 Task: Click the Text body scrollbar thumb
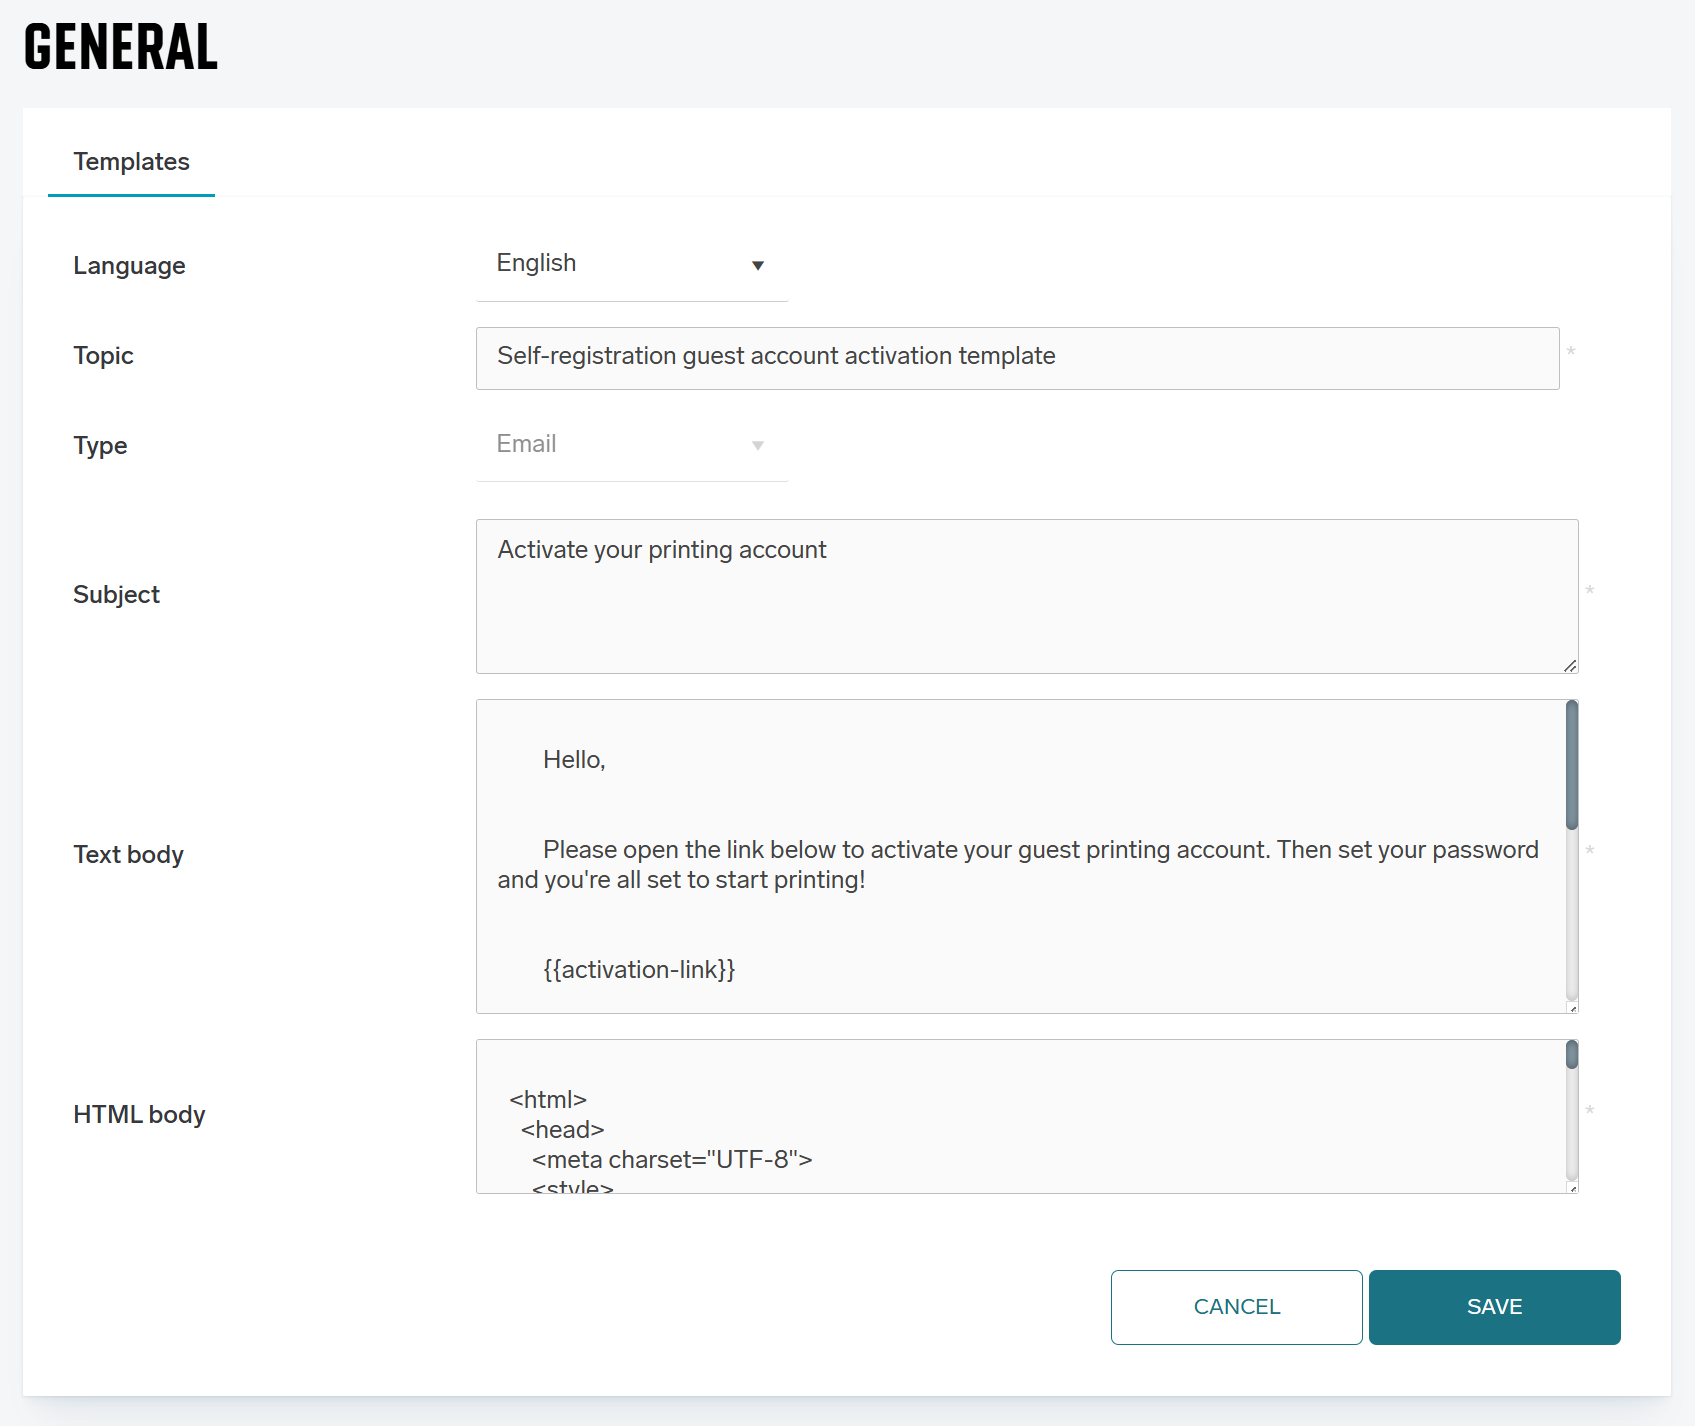(1571, 765)
